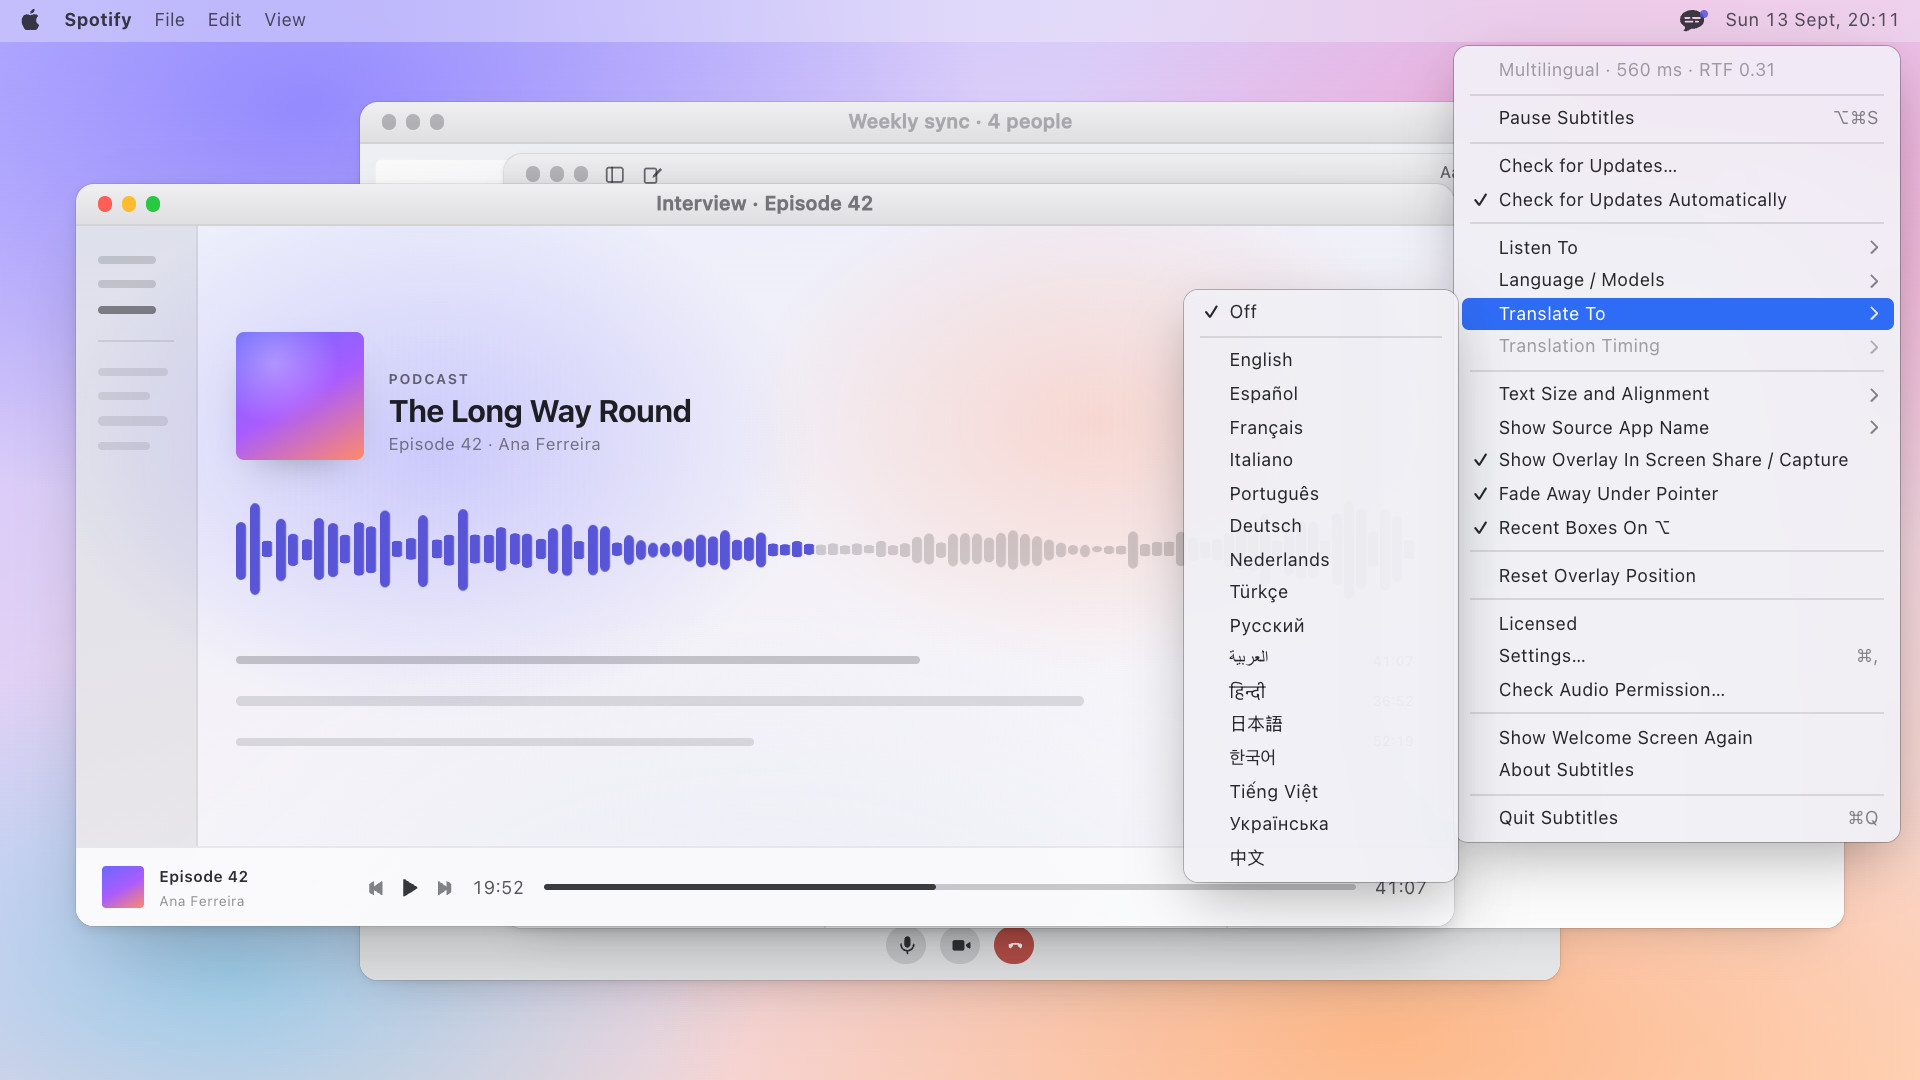Translate subtitles to Nederlands
This screenshot has height=1080, width=1920.
(x=1320, y=560)
